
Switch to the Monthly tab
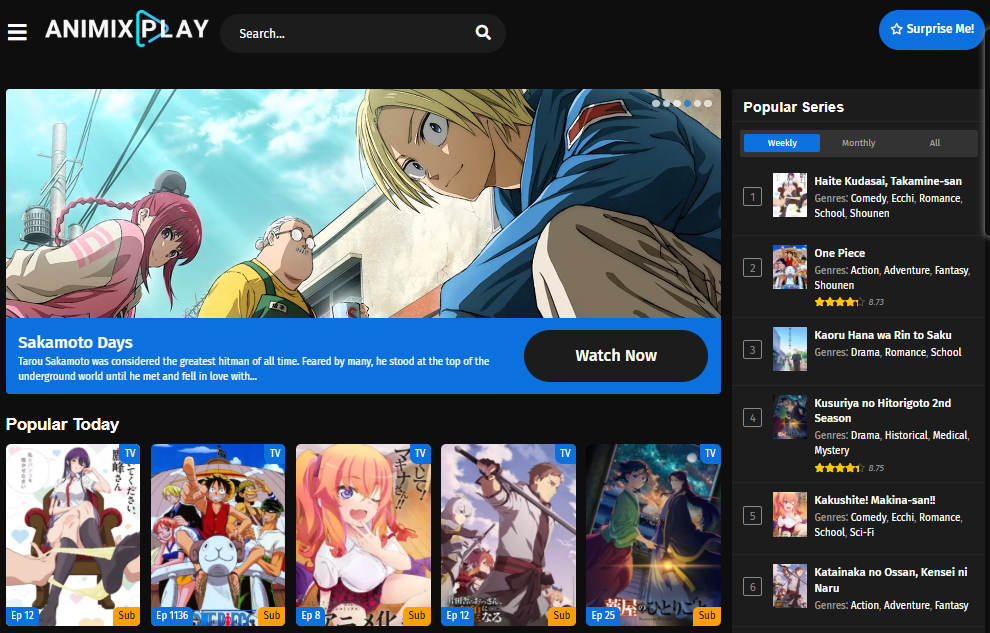858,143
